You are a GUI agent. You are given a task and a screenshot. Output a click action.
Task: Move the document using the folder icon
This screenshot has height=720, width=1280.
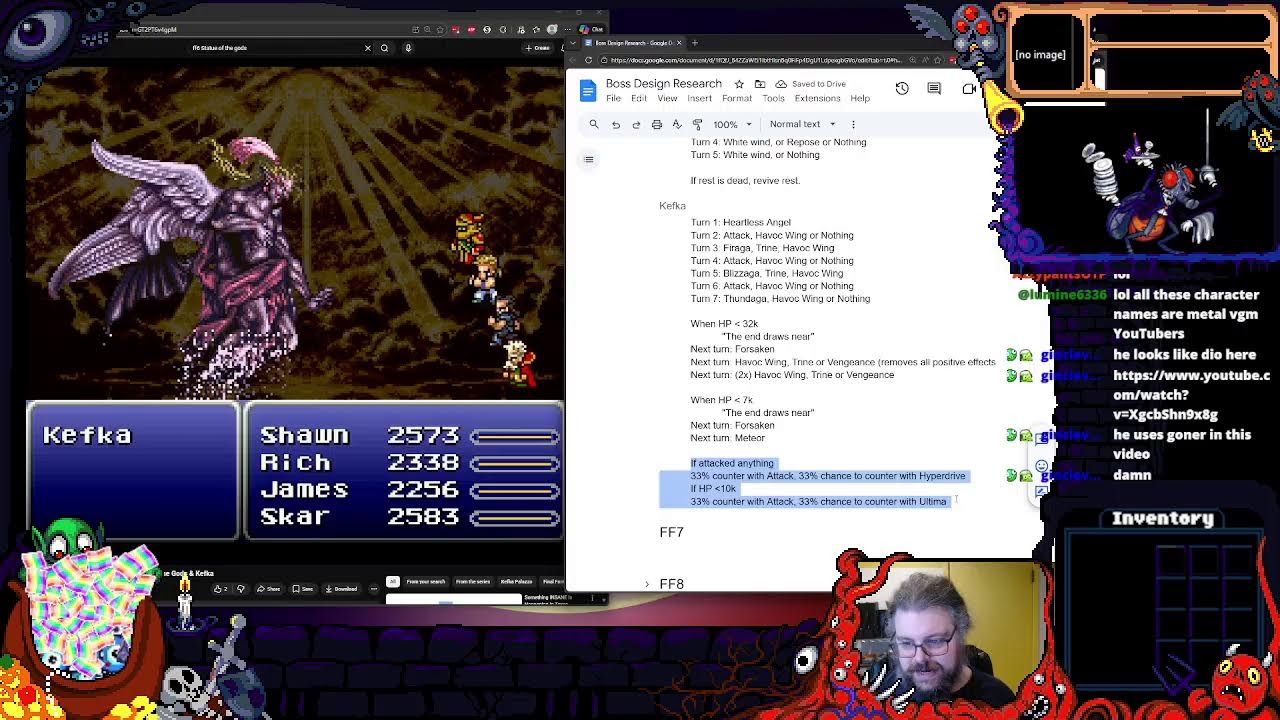[x=760, y=84]
